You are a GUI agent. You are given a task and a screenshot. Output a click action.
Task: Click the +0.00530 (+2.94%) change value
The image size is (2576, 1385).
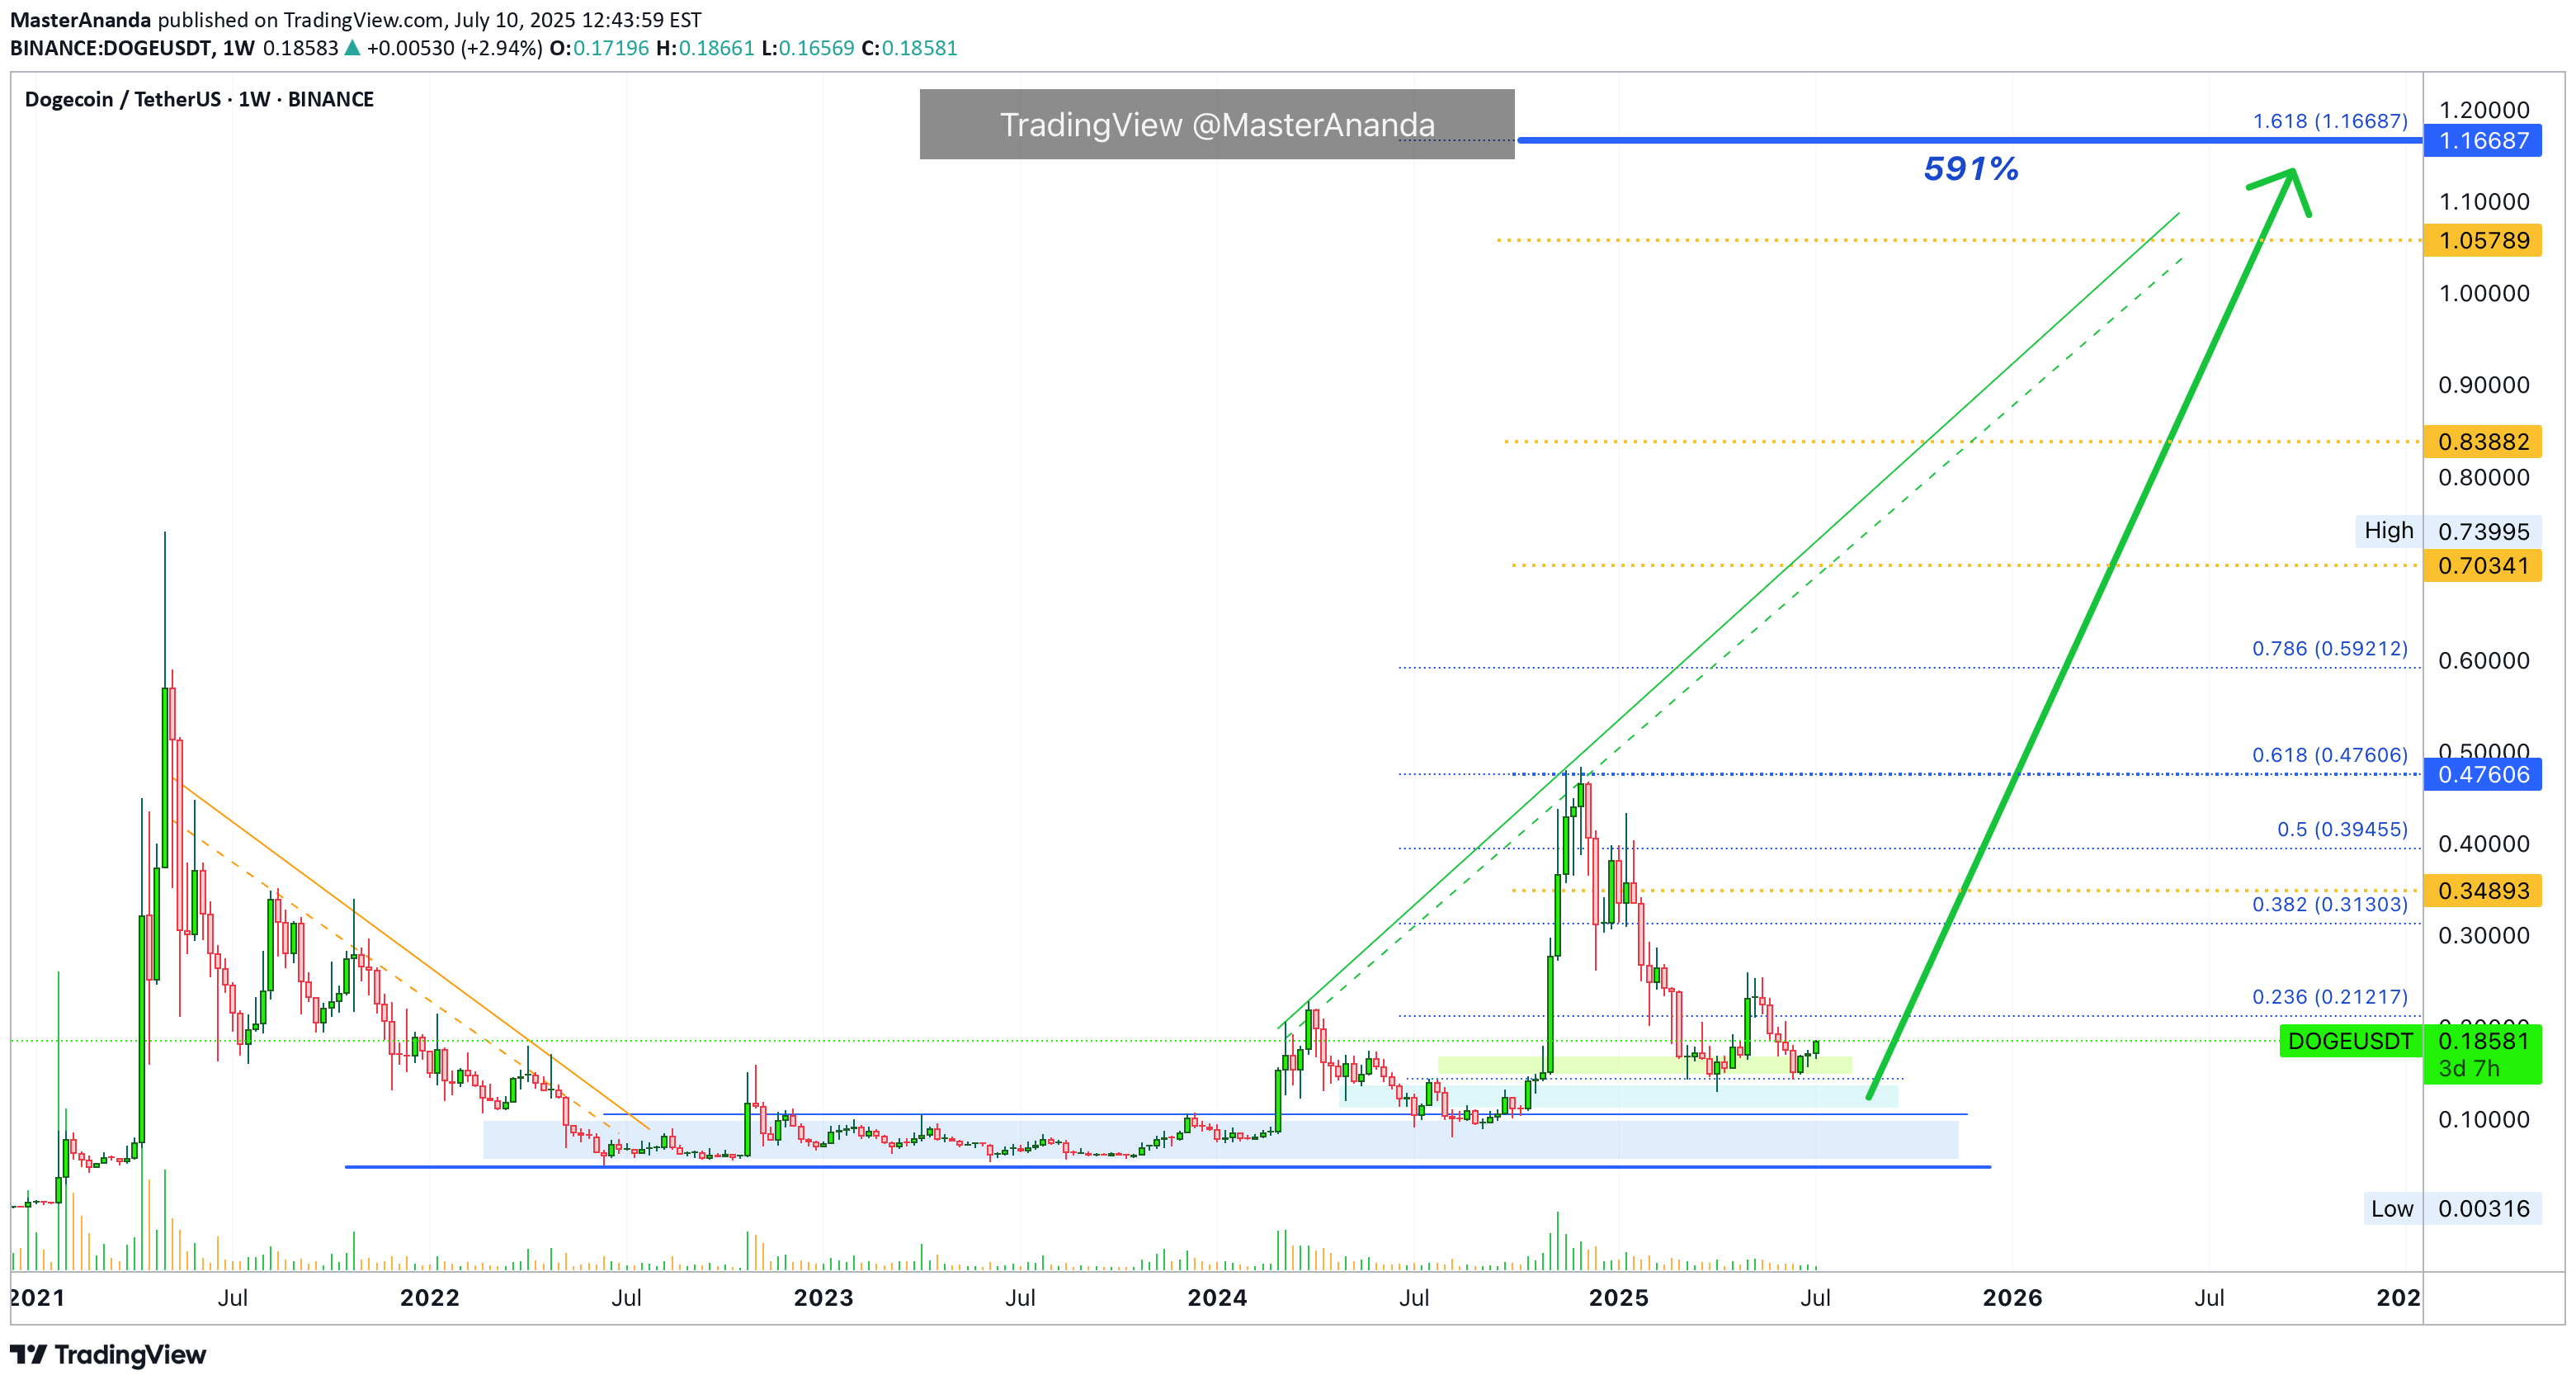click(x=455, y=48)
